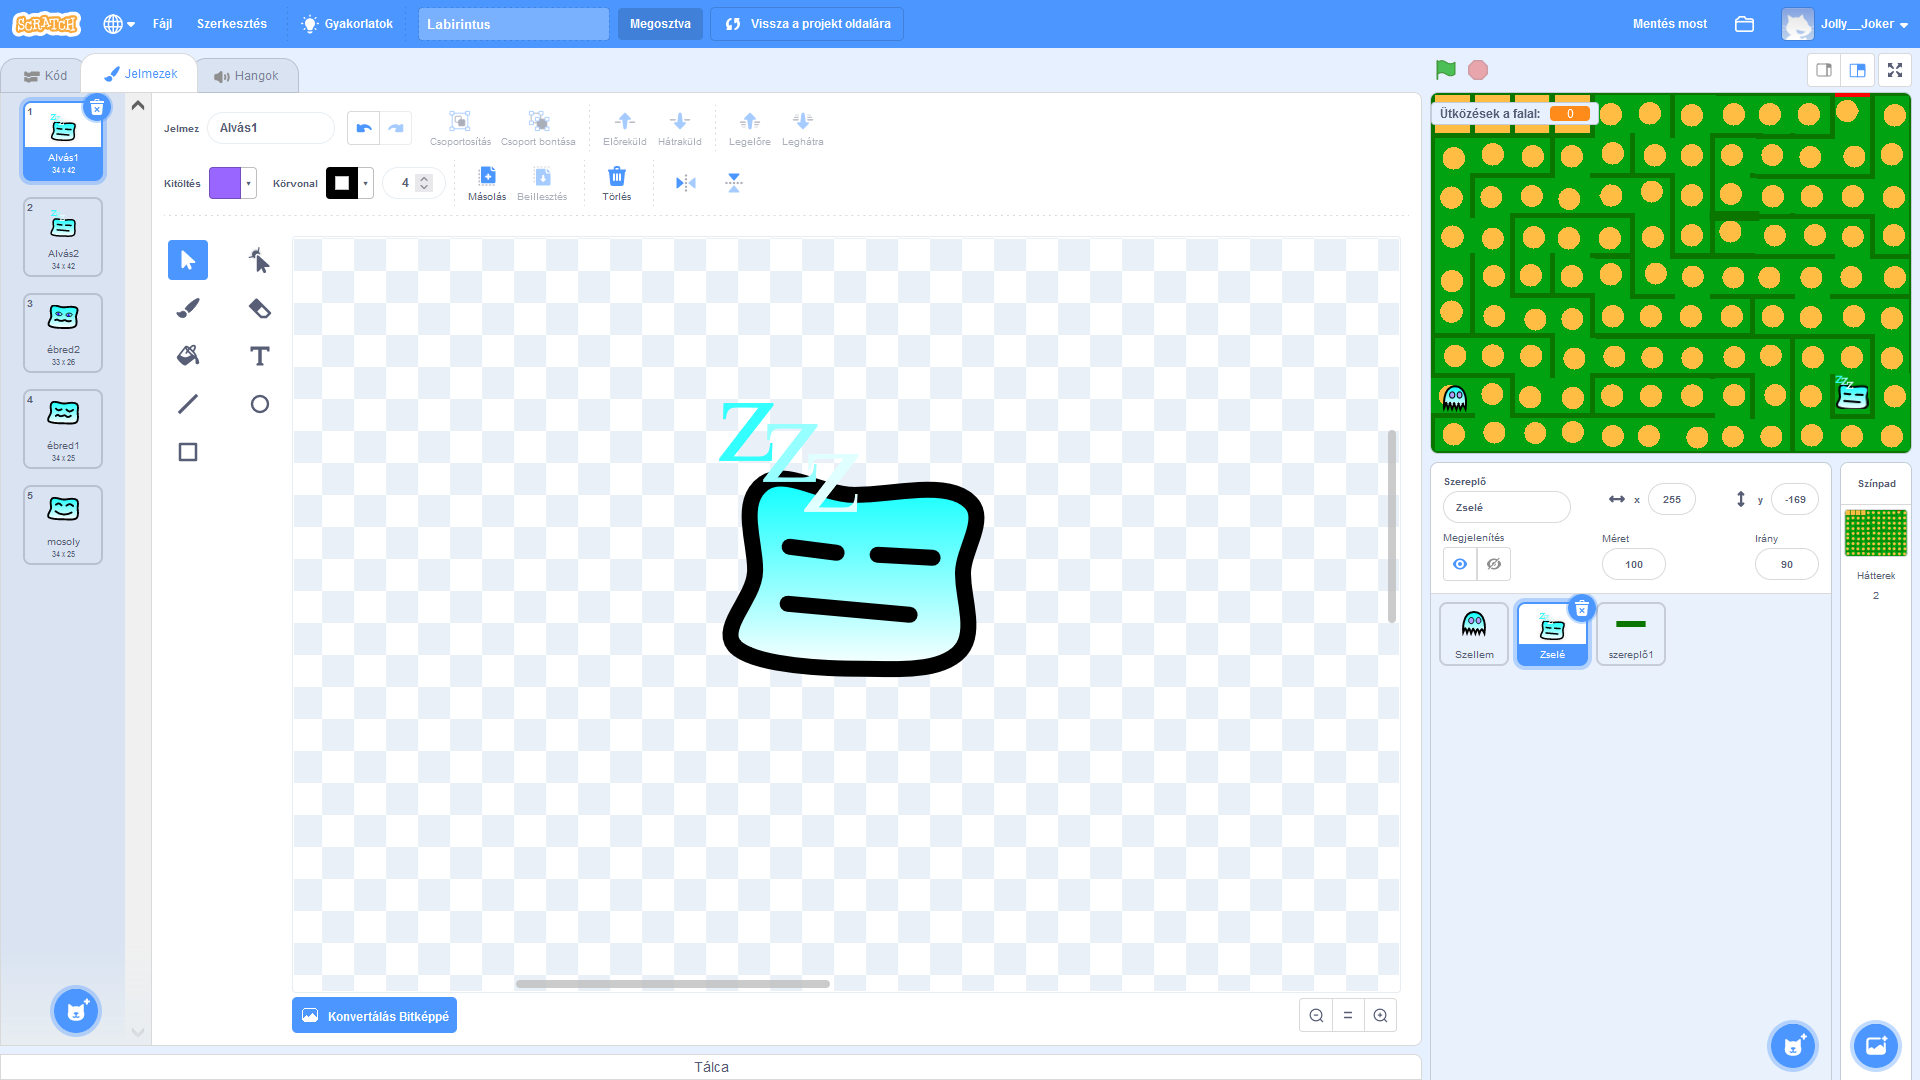Image resolution: width=1920 pixels, height=1080 pixels.
Task: Hide the sprite with crossed-eye icon
Action: tap(1494, 564)
